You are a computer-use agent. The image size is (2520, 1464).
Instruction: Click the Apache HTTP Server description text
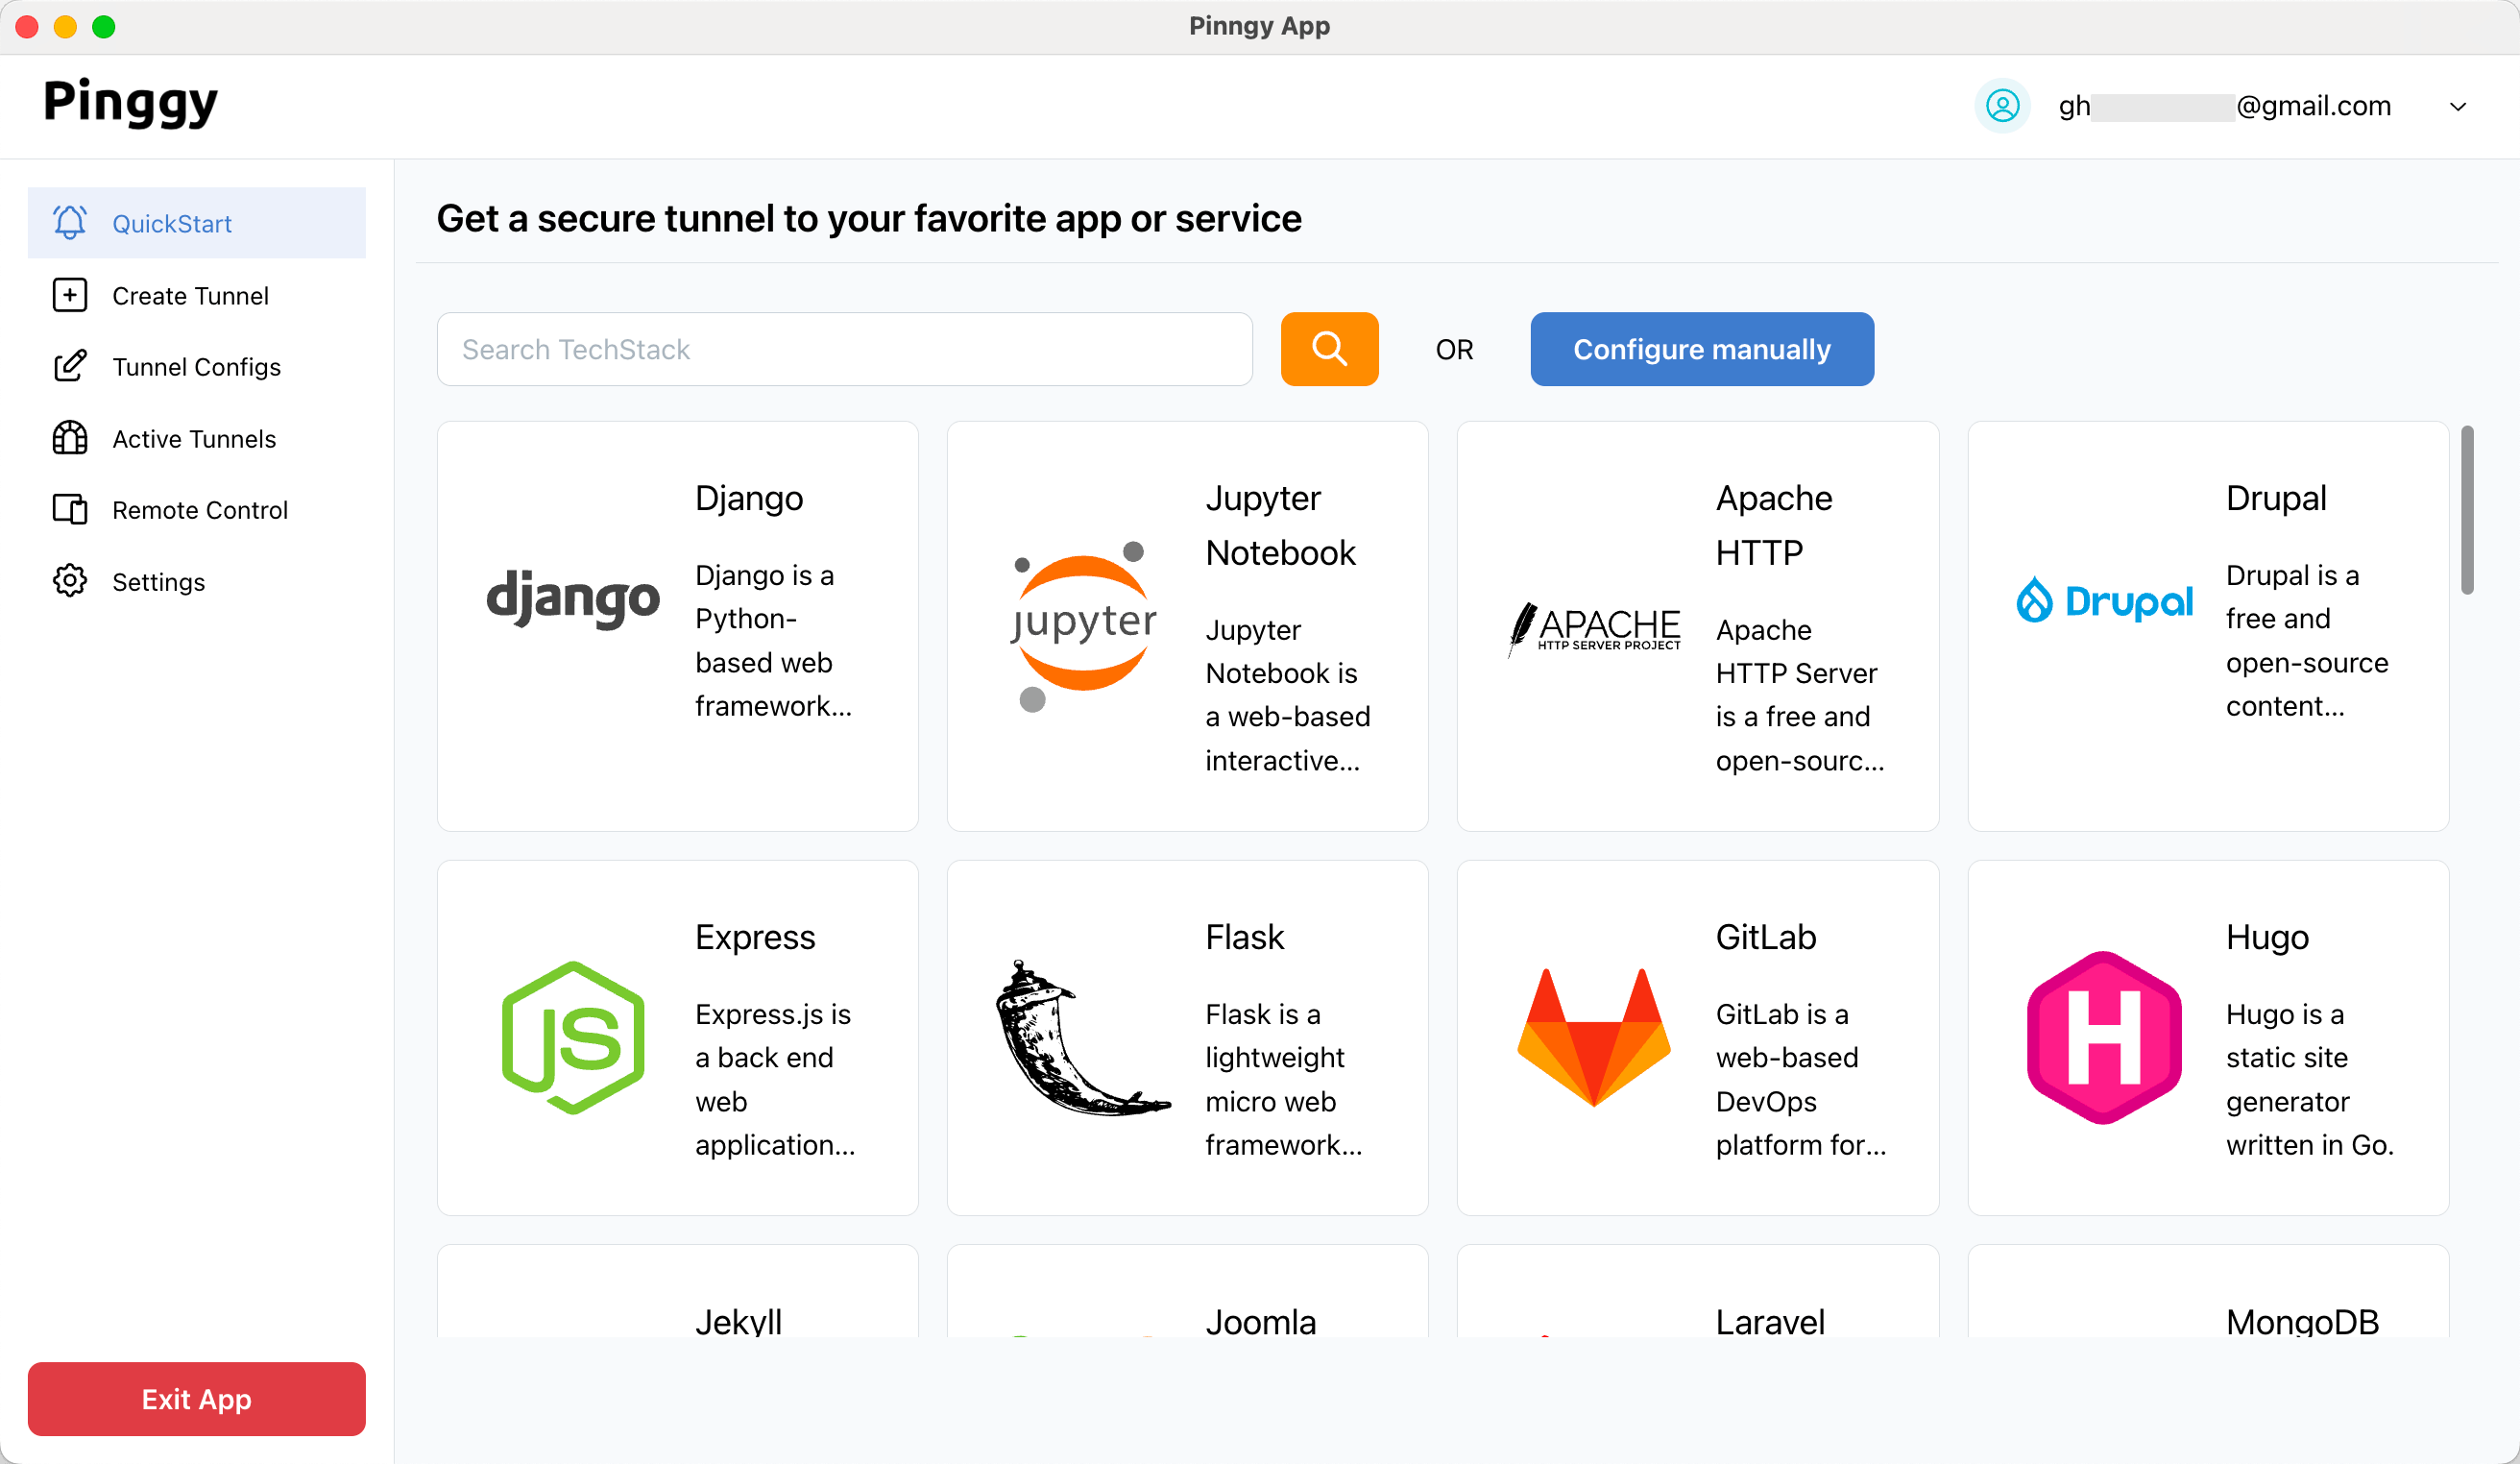[1800, 695]
